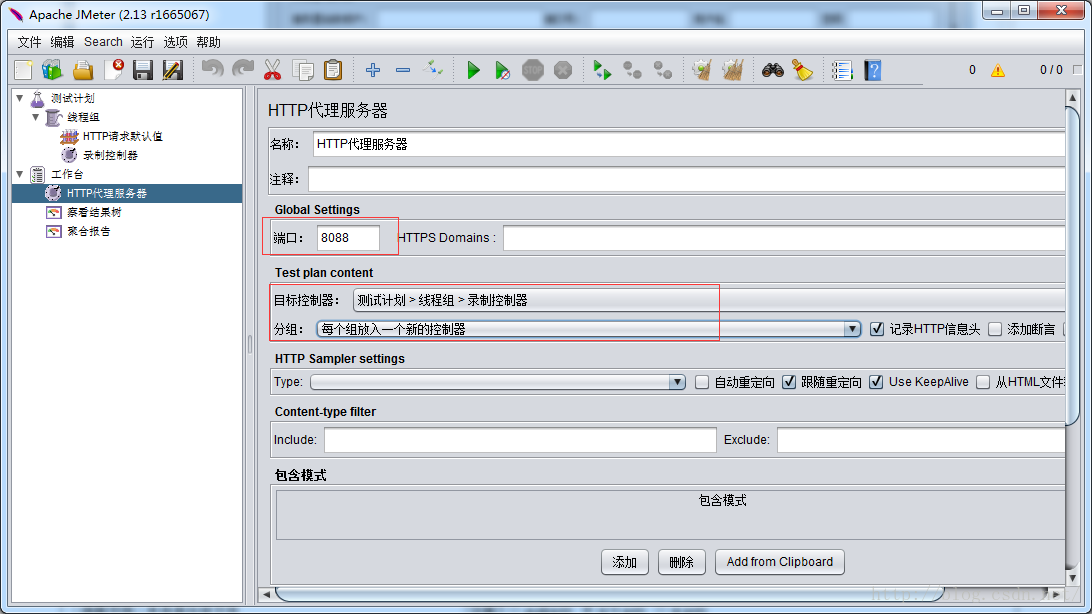The image size is (1092, 614).
Task: Click the Redo arrow icon
Action: pos(242,68)
